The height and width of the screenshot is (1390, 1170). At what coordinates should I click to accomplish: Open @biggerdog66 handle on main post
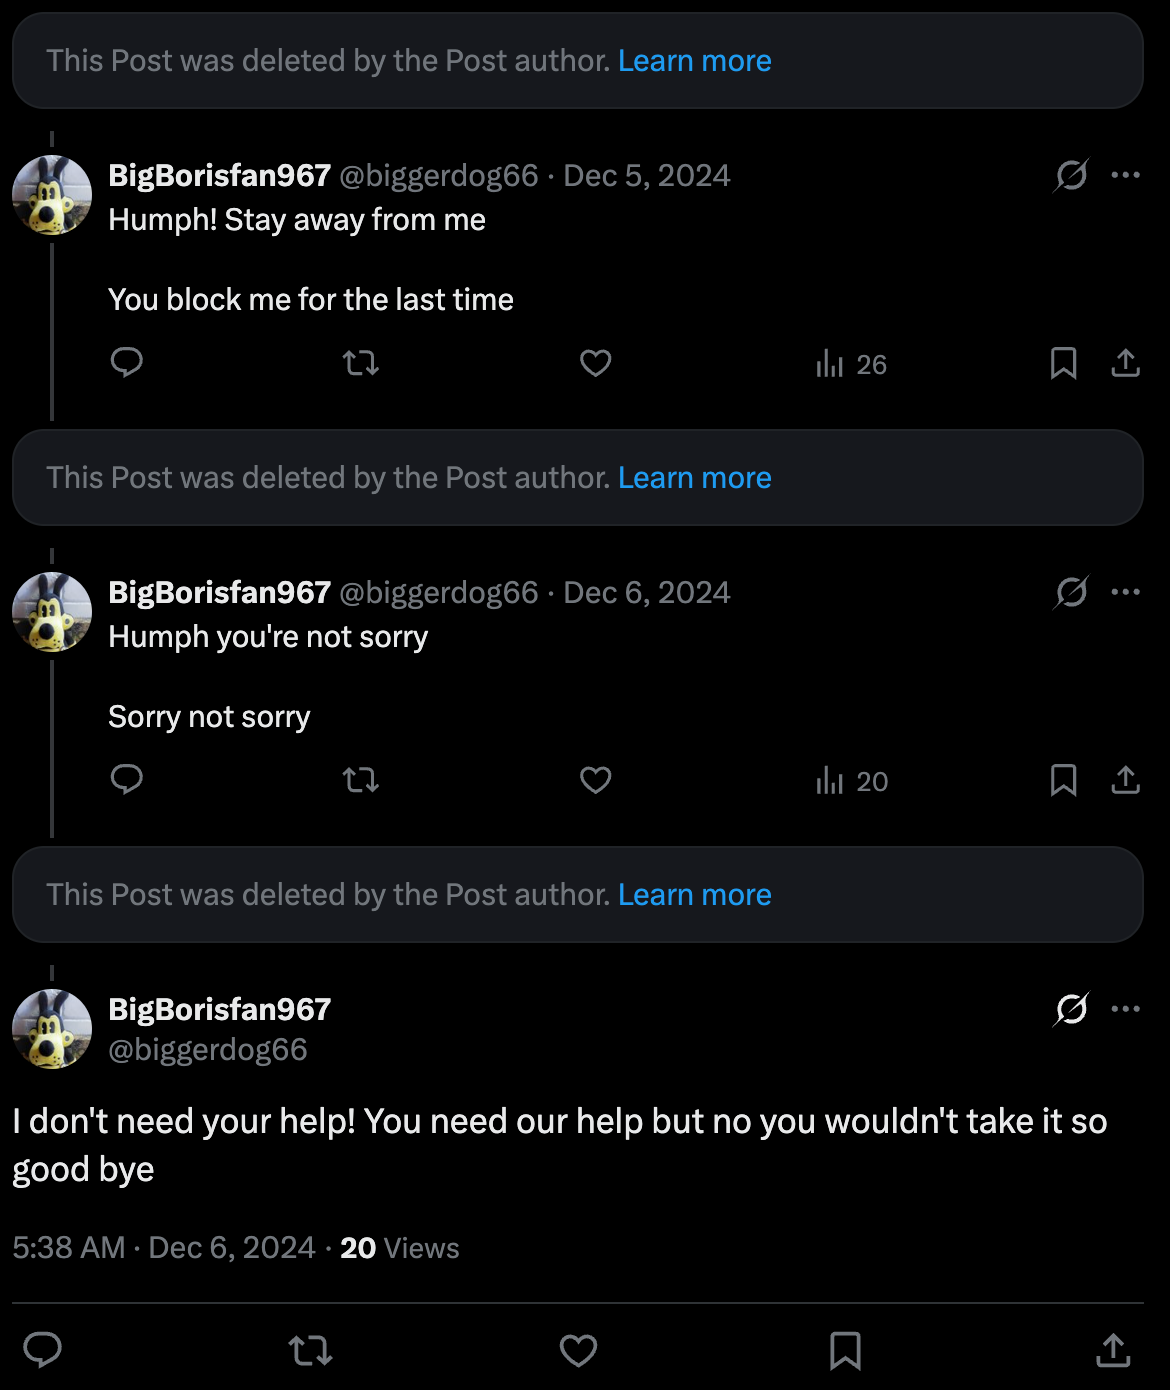[x=208, y=1050]
